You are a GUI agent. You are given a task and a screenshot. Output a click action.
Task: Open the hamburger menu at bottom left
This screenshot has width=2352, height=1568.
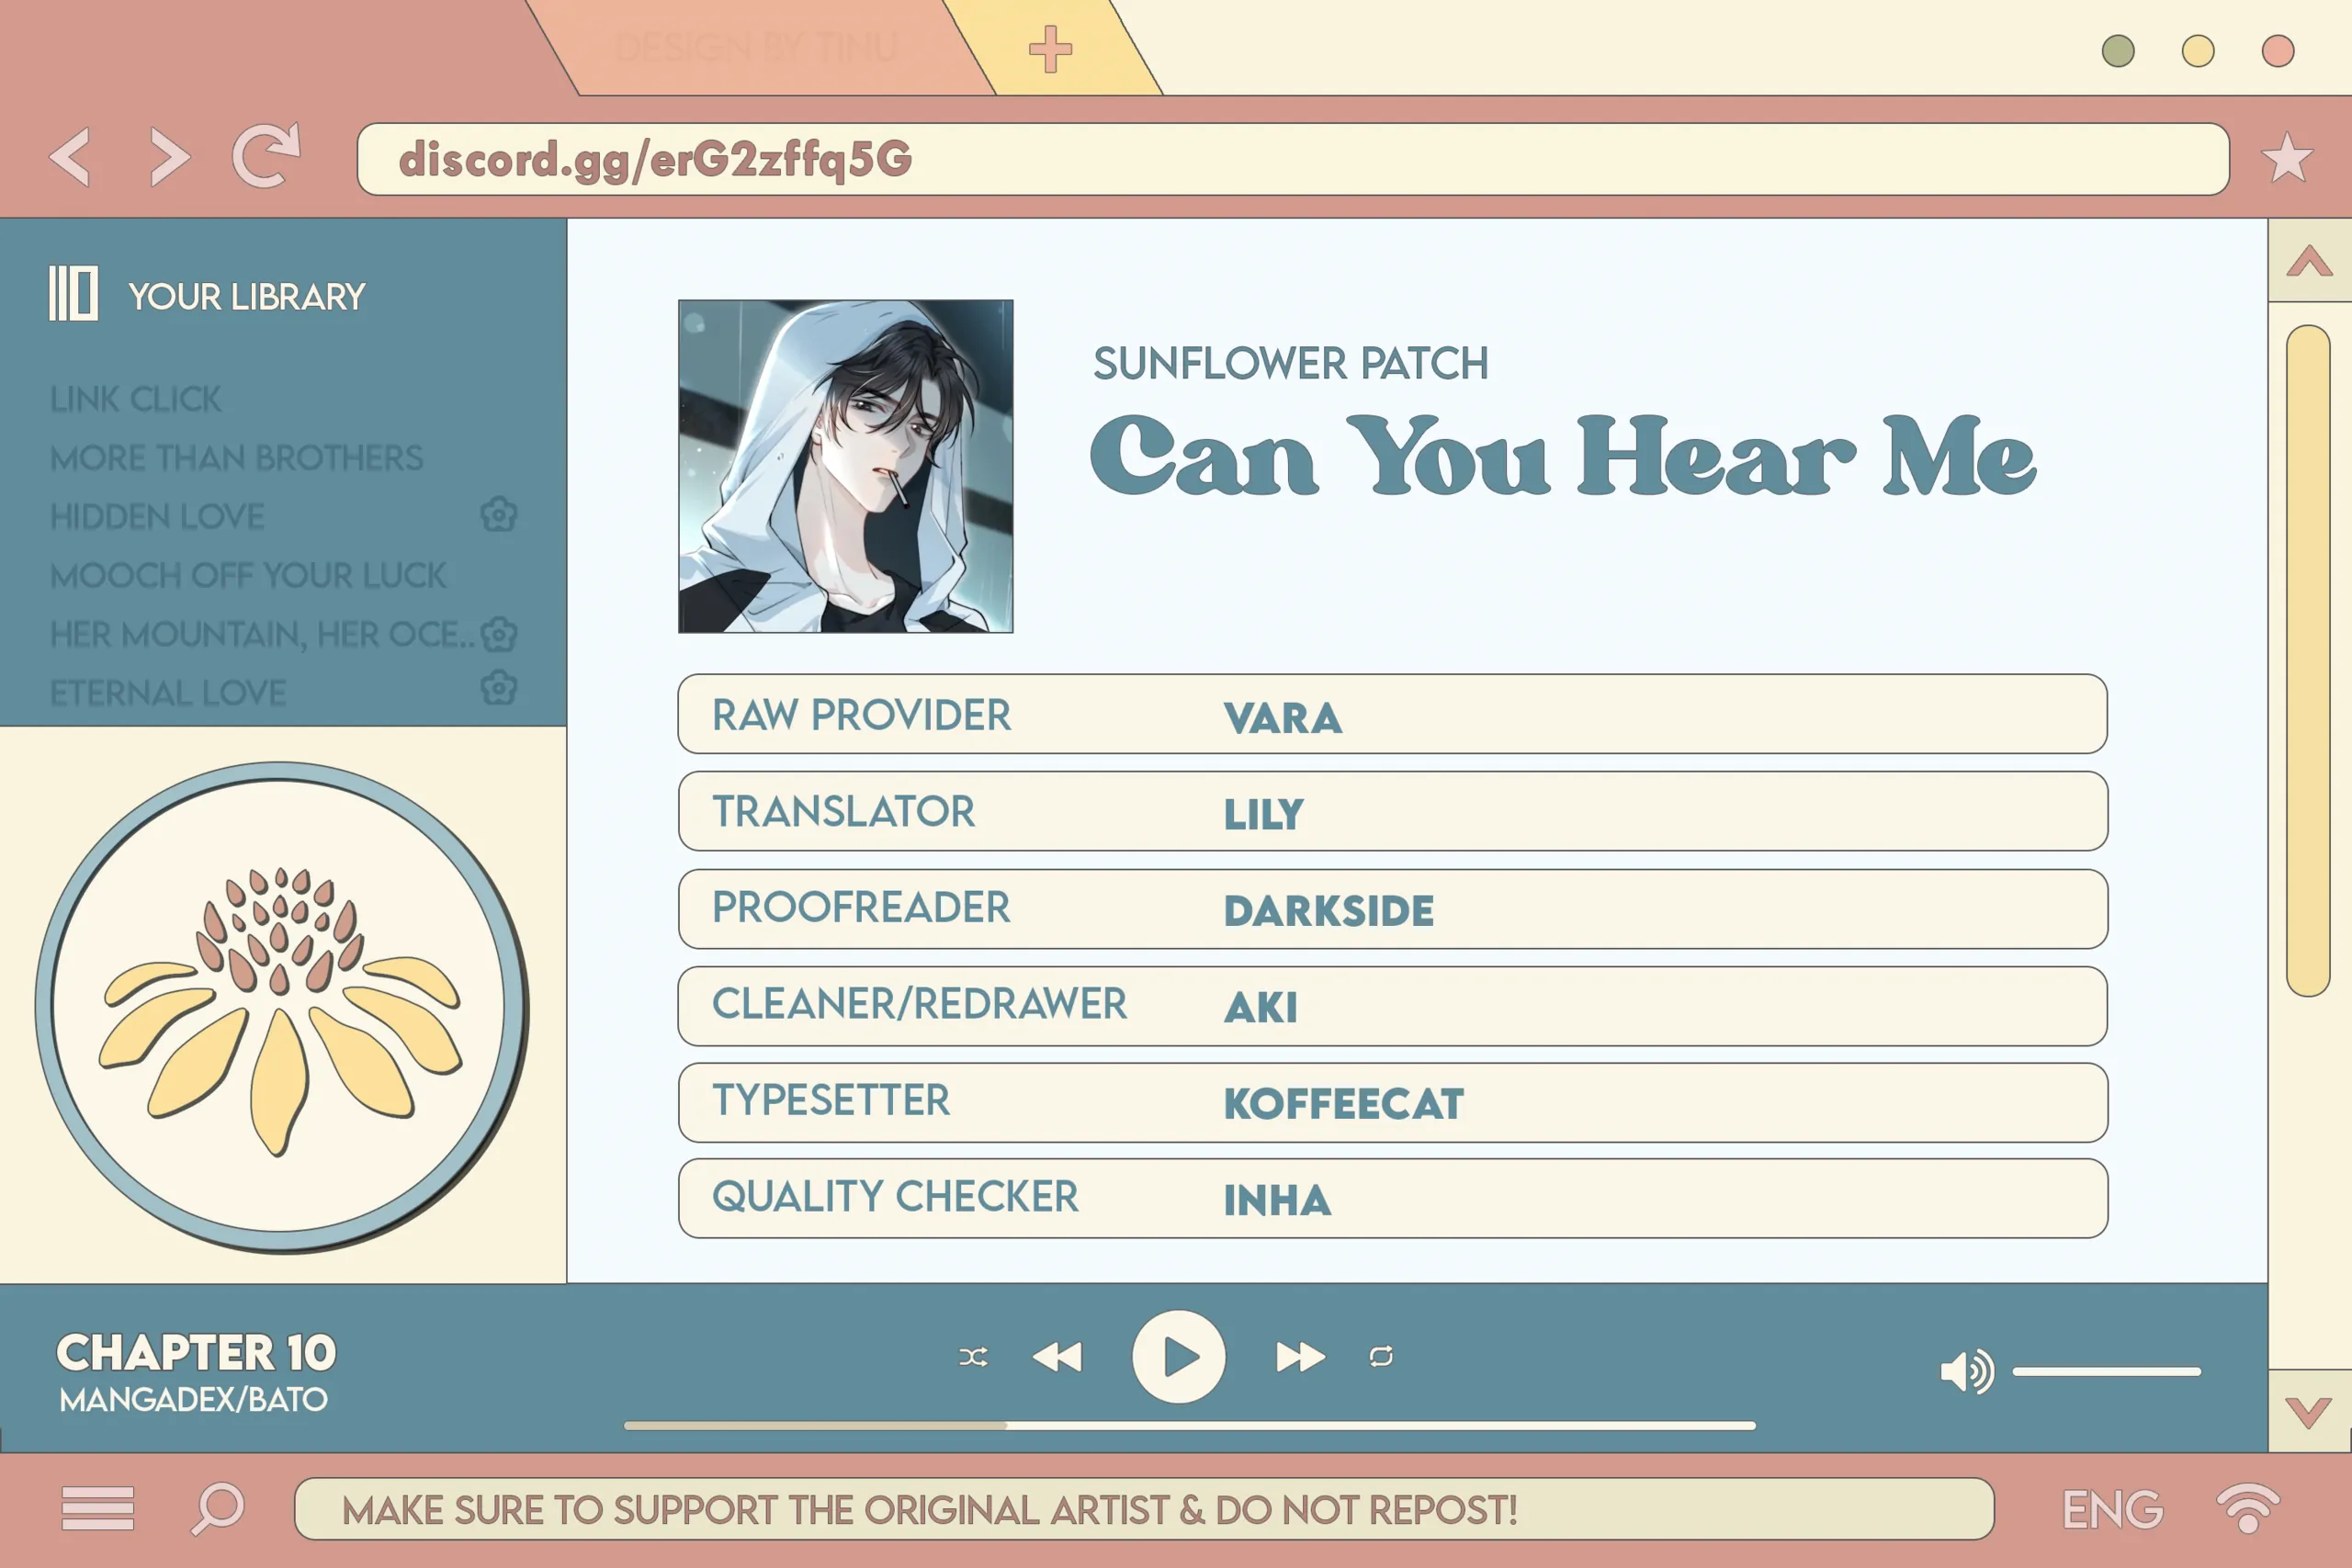97,1508
